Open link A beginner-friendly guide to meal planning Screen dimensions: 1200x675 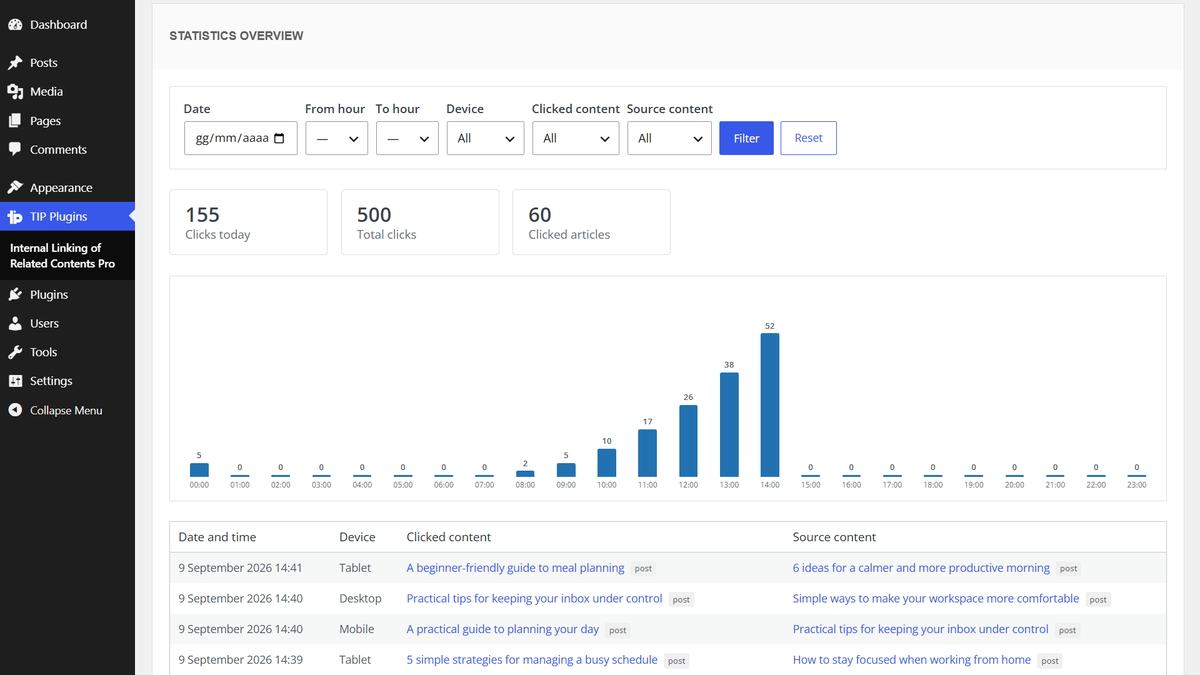(515, 568)
